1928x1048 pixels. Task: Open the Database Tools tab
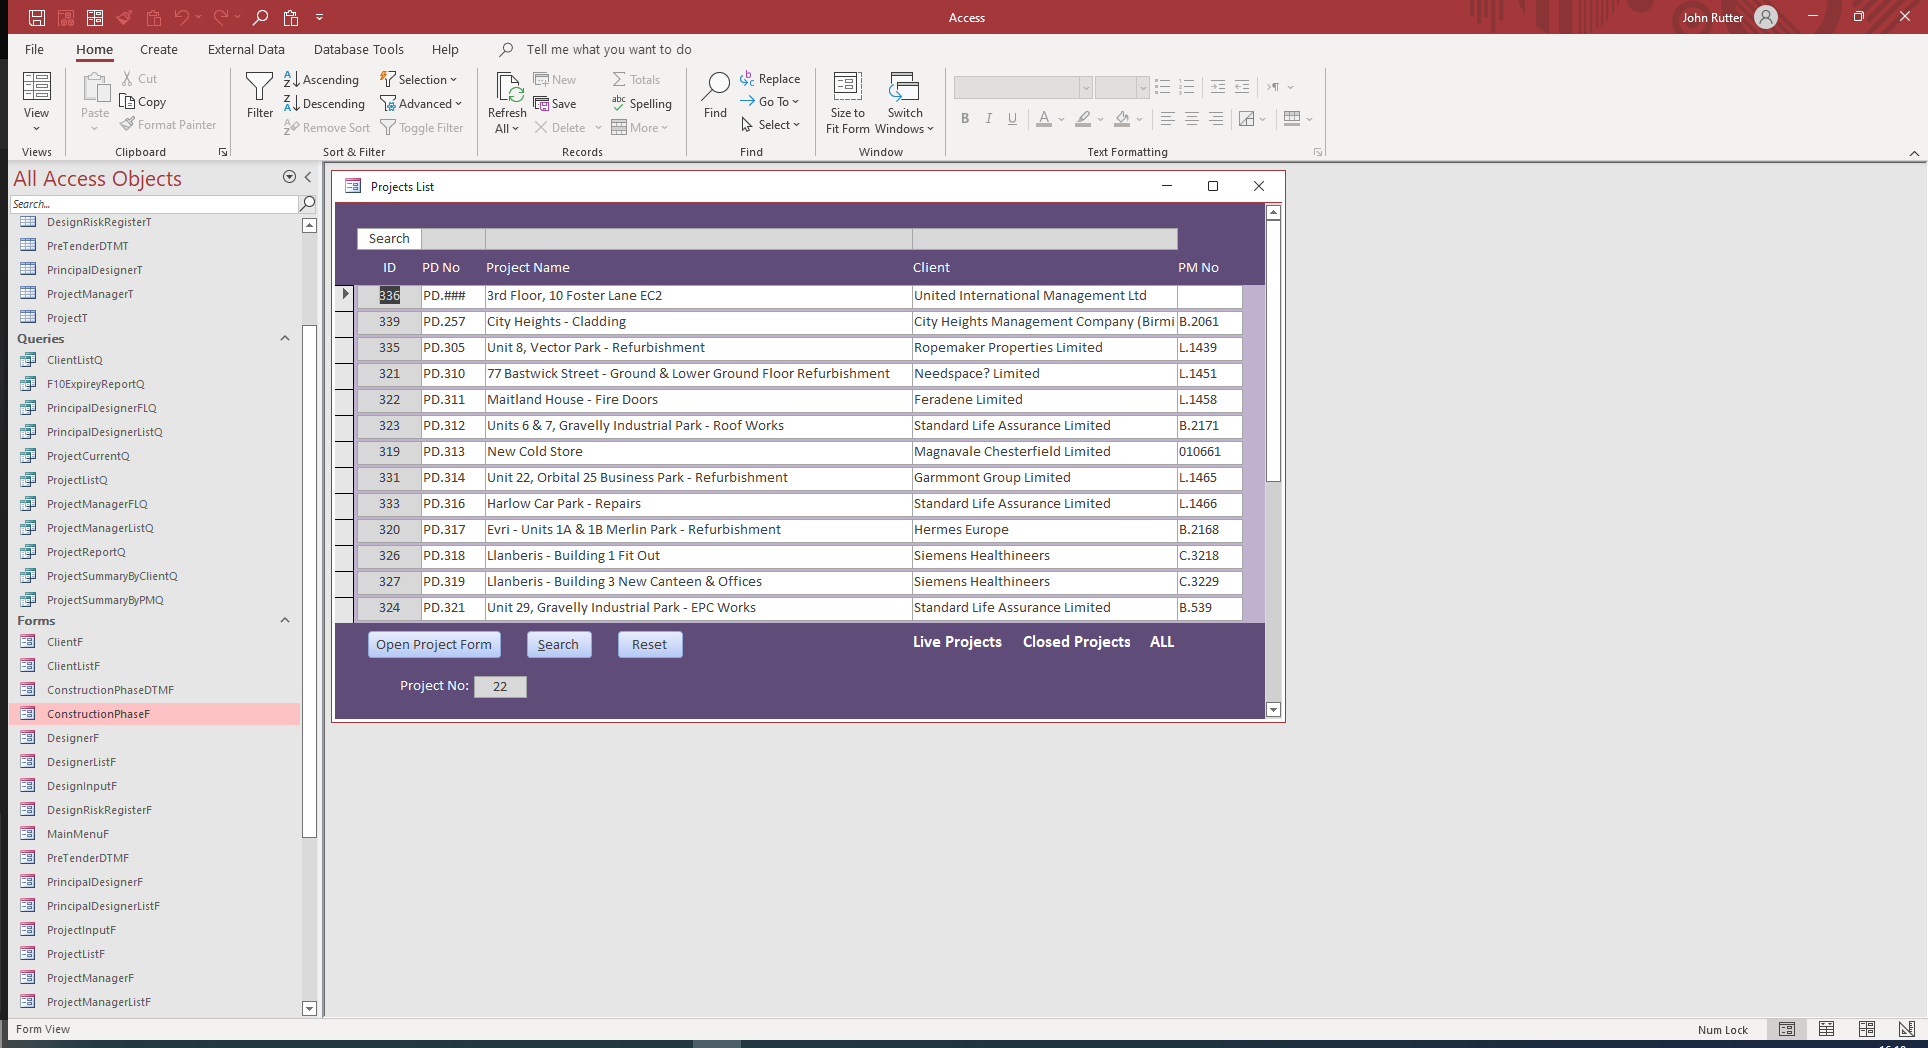[x=358, y=49]
